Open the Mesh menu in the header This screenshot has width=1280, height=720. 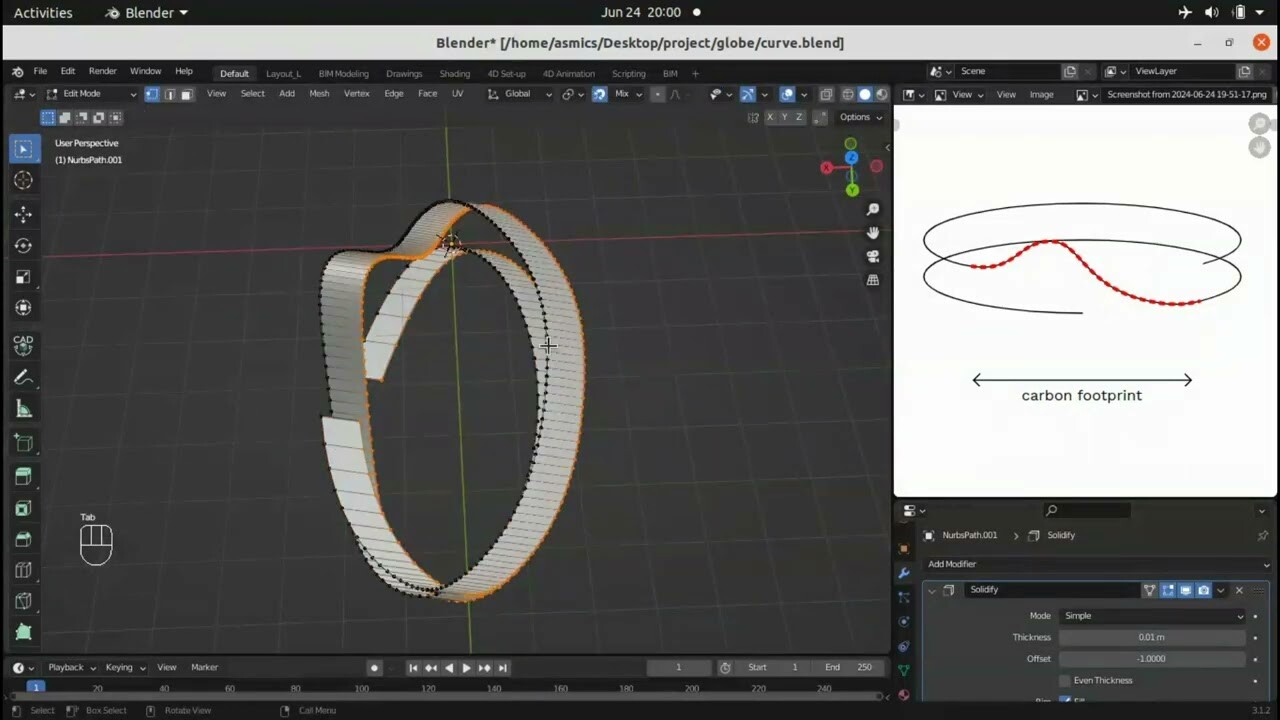coord(319,93)
